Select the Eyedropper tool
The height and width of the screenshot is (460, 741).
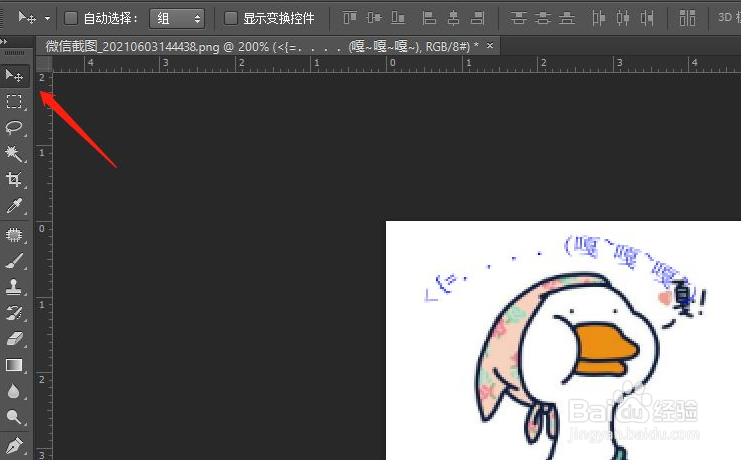tap(14, 206)
